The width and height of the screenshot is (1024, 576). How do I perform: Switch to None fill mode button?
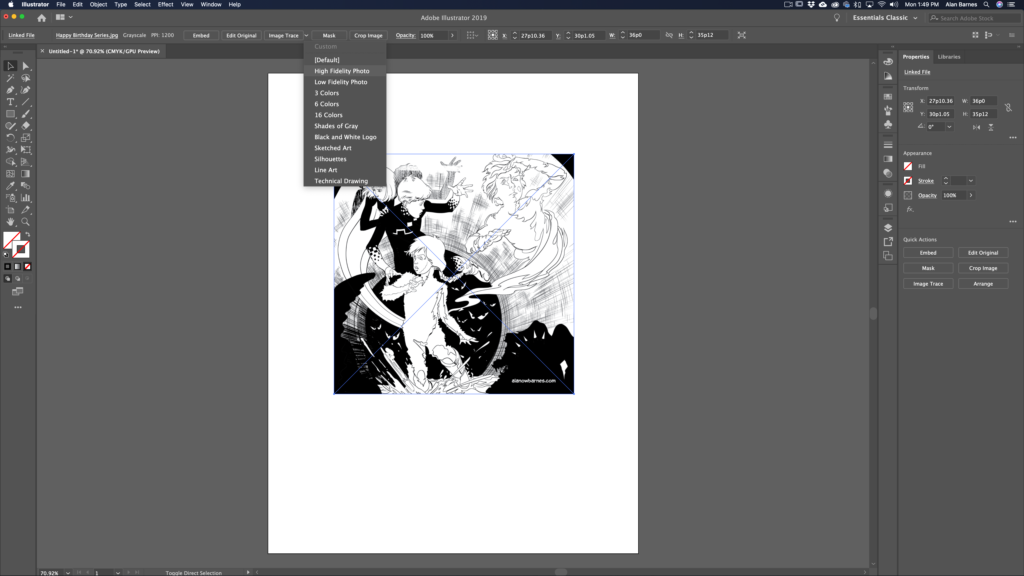click(27, 266)
